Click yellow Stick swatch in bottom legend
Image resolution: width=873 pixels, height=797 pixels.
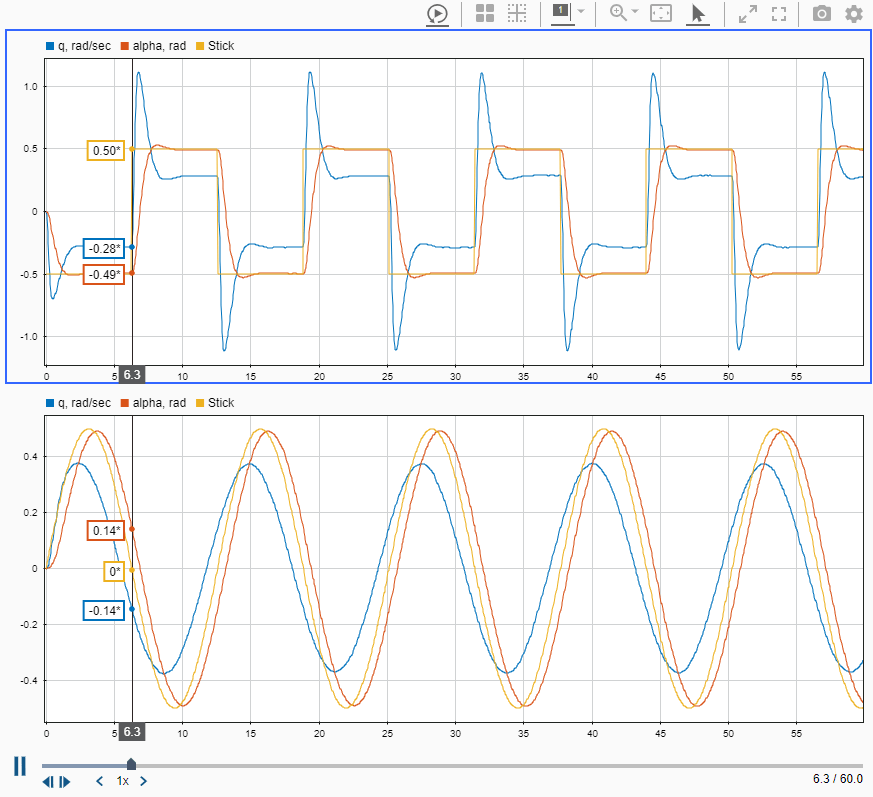200,403
